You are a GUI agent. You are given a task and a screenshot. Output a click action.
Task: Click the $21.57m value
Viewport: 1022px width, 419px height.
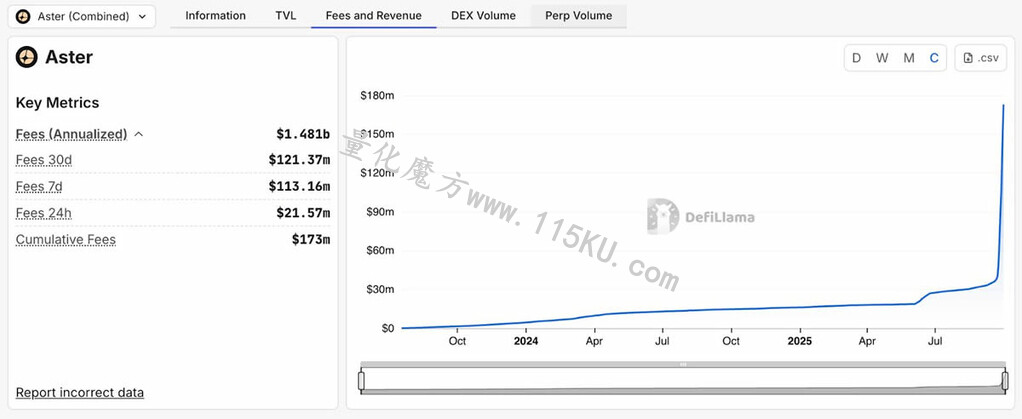coord(303,213)
